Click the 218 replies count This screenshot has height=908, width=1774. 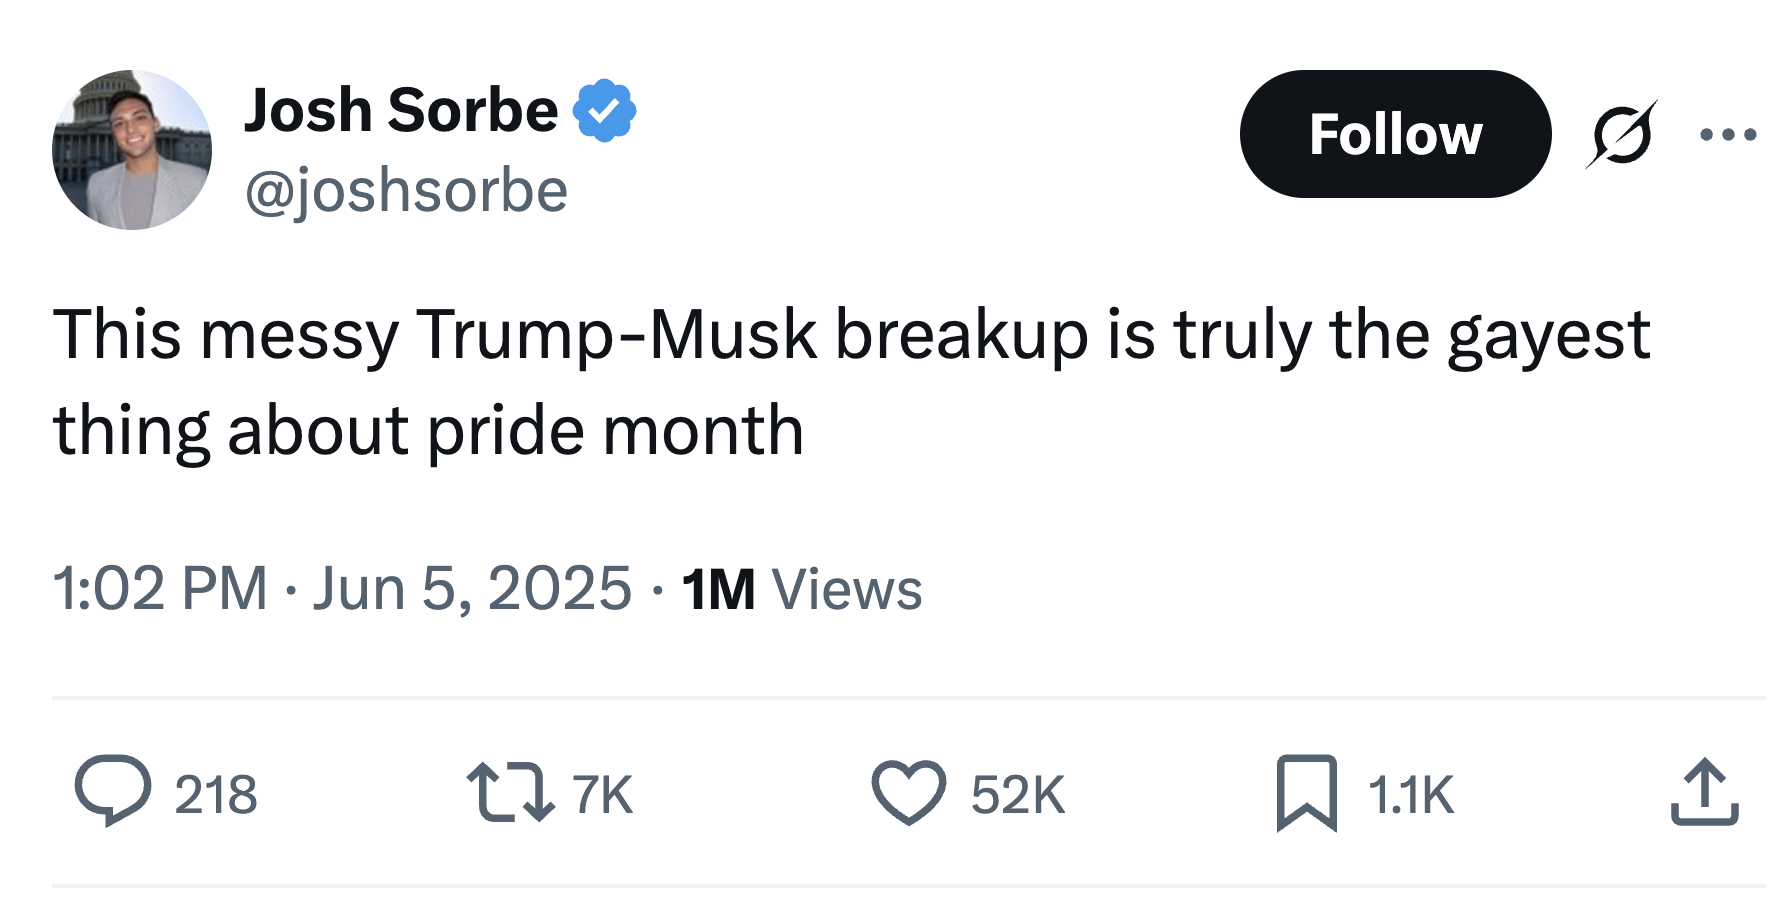[216, 795]
